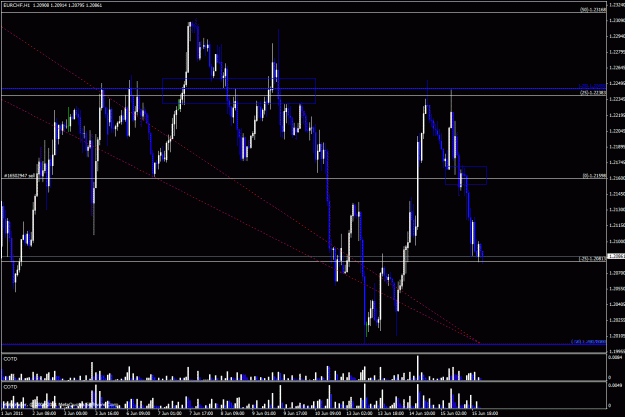The width and height of the screenshot is (625, 417).
Task: Click the 9 Jun 17:00 time label
Action: pos(295,413)
